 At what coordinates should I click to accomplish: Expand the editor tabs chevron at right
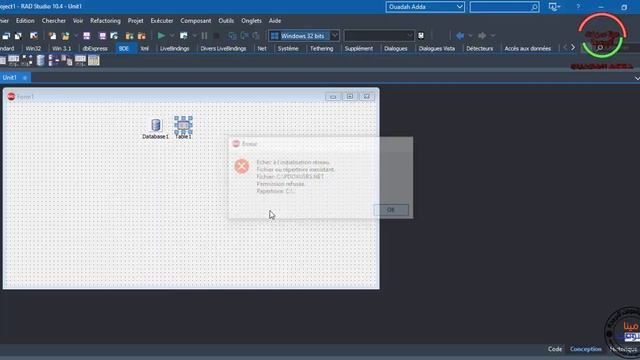pos(637,78)
